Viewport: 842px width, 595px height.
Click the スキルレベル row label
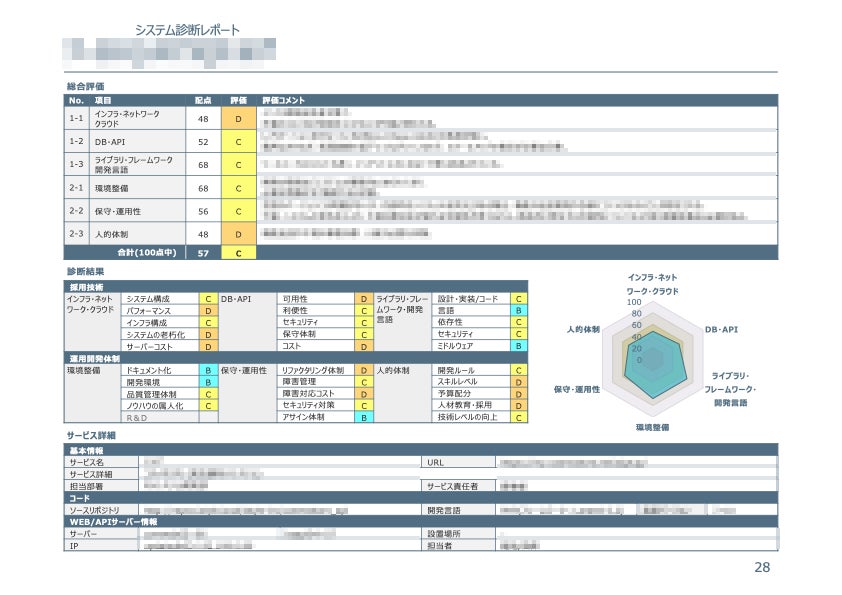pos(457,382)
